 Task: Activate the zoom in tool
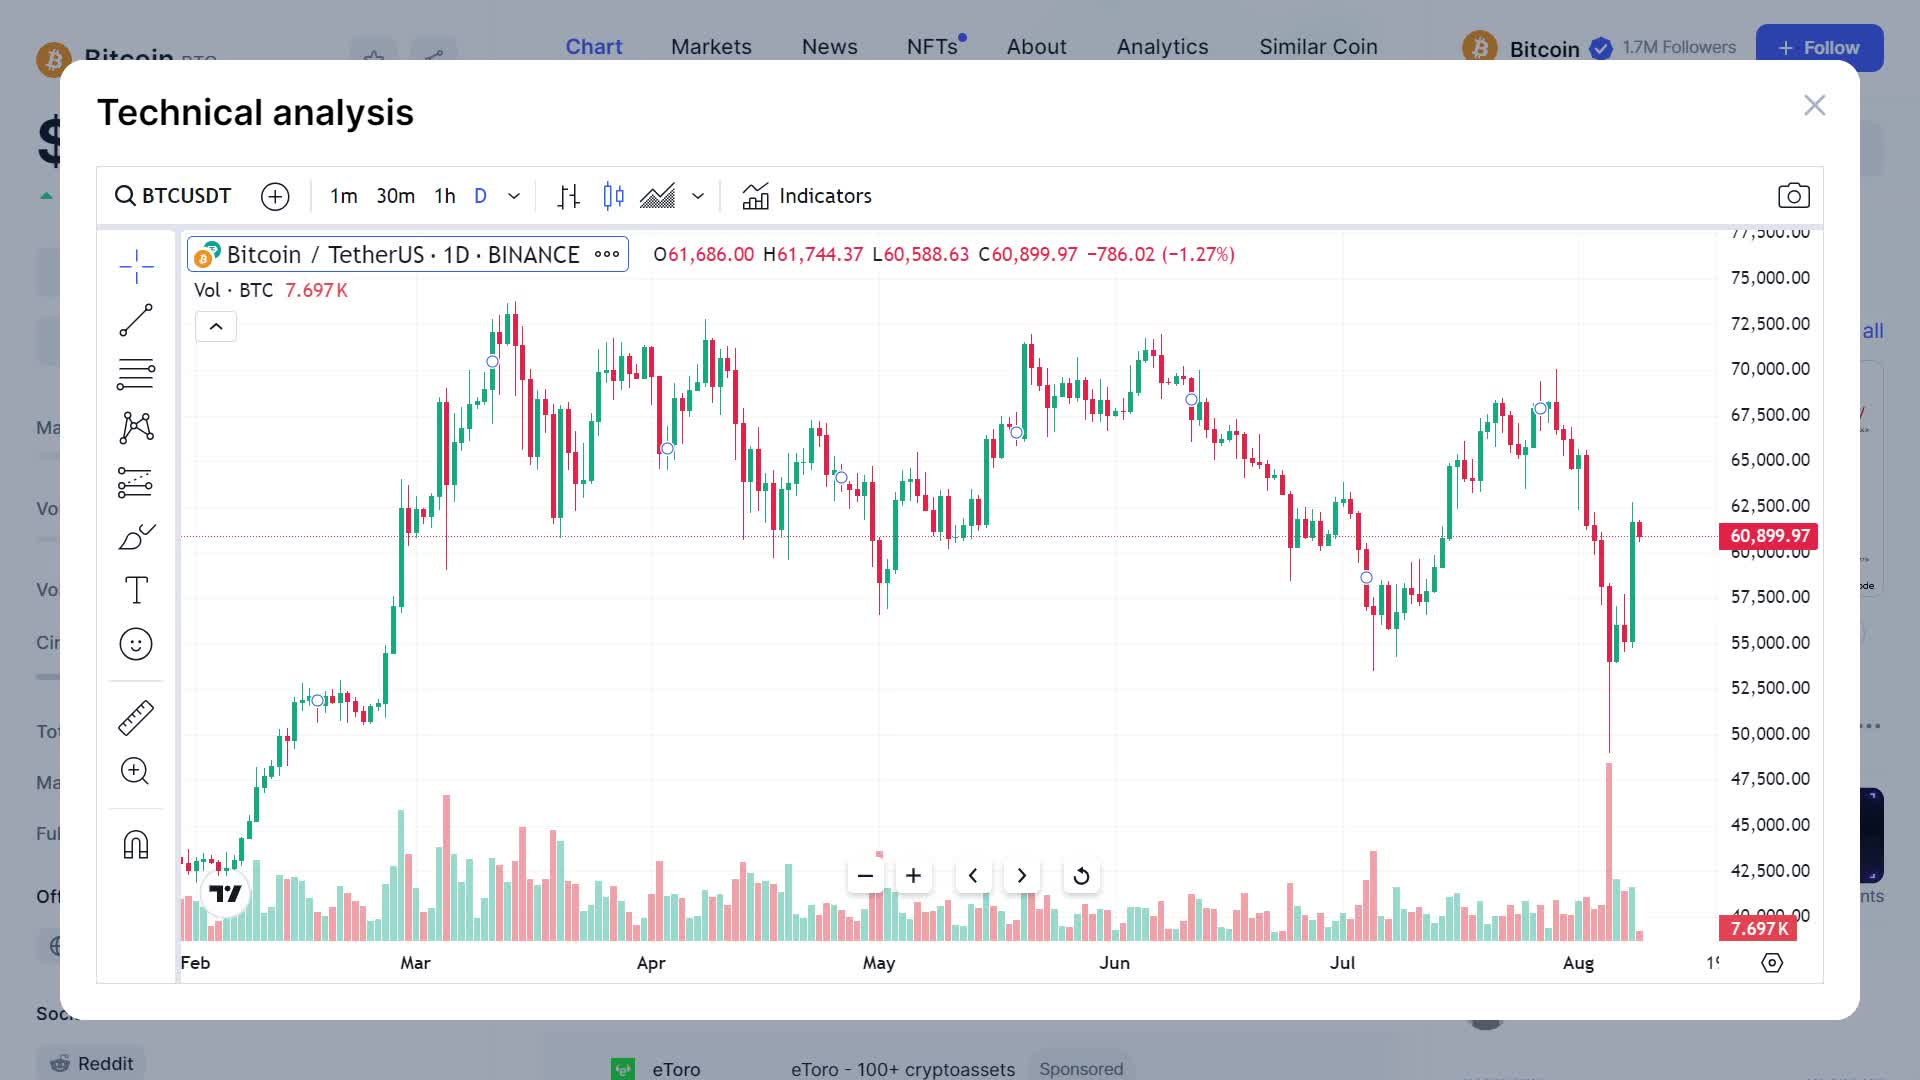[136, 771]
